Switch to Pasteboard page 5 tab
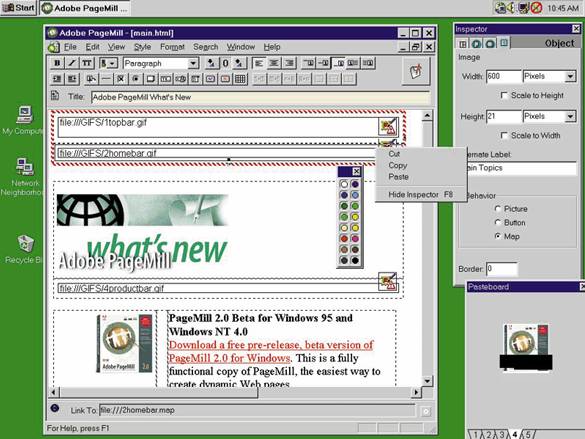This screenshot has width=585, height=439. (528, 435)
